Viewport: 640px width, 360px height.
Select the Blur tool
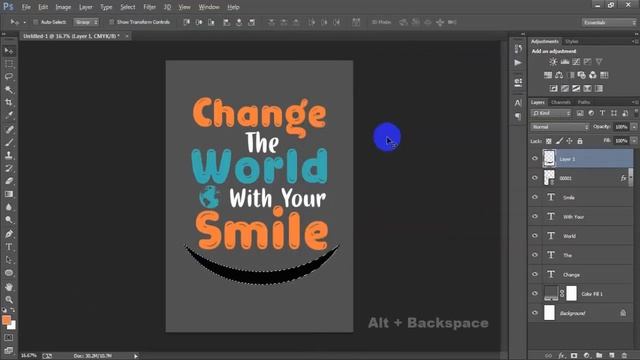pos(9,207)
